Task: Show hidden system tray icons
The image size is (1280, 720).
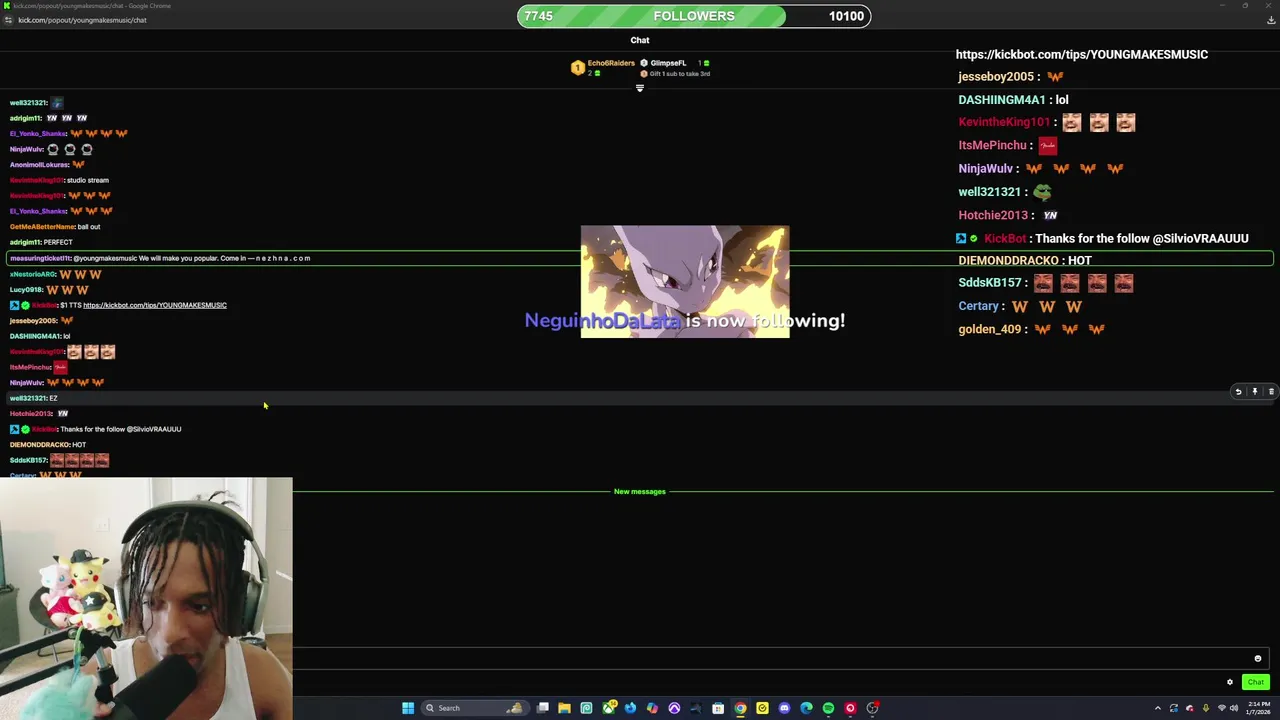Action: (1158, 708)
